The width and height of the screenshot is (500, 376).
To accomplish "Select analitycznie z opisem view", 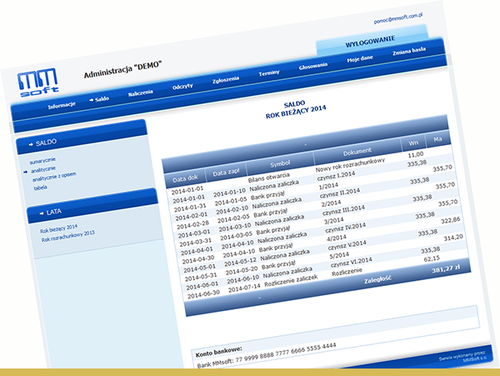I will coord(54,177).
